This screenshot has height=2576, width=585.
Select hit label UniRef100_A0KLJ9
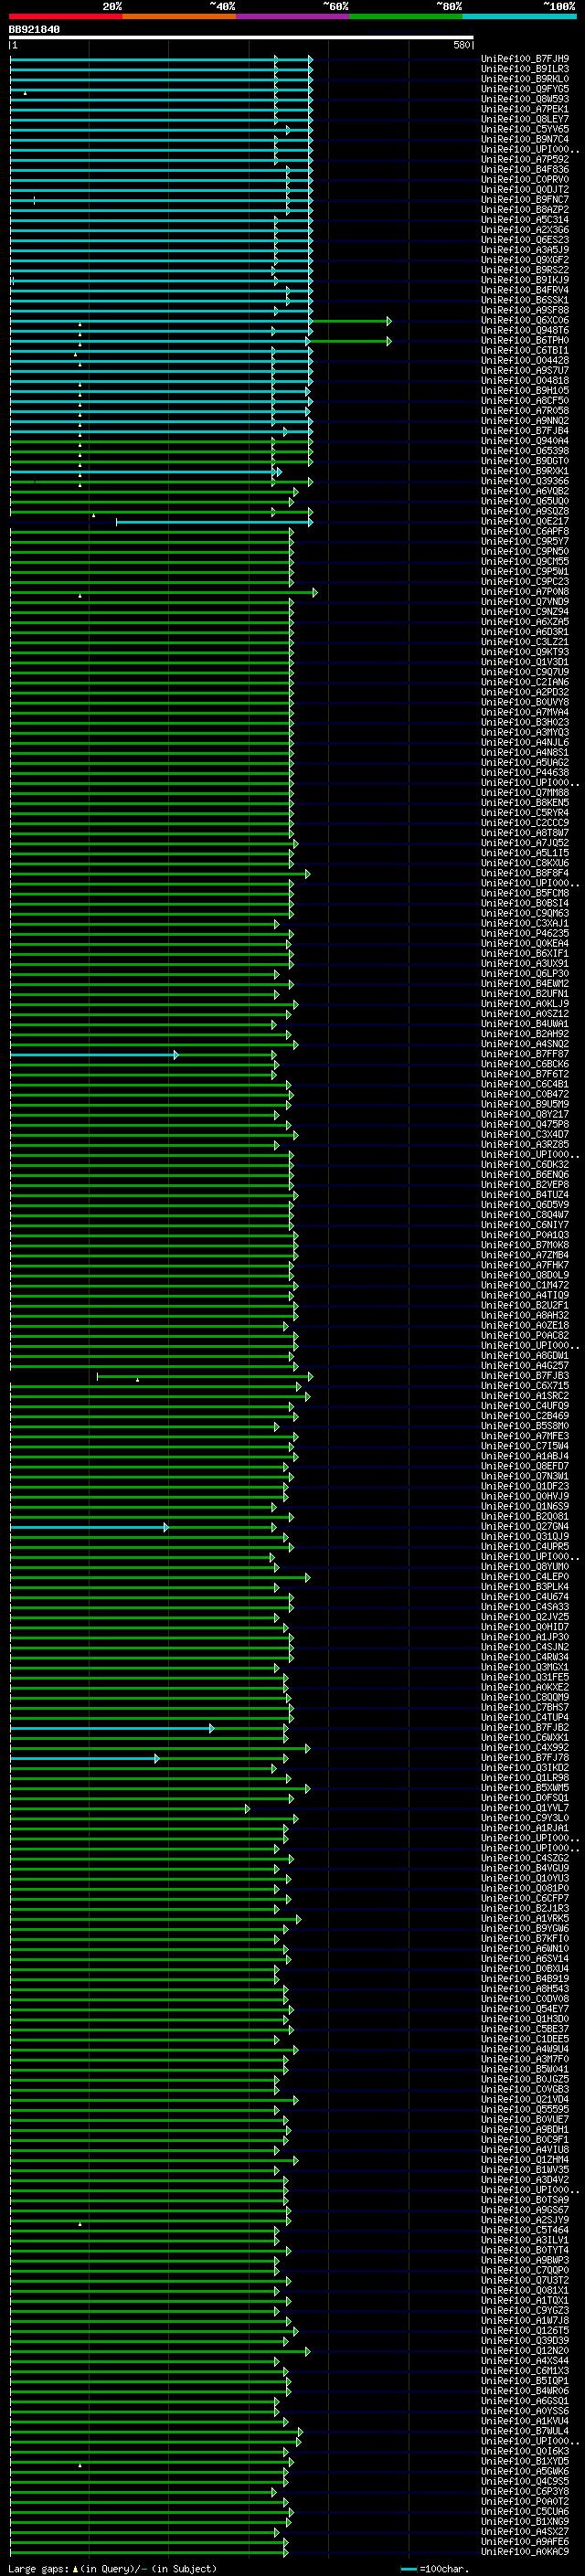pyautogui.click(x=525, y=1004)
